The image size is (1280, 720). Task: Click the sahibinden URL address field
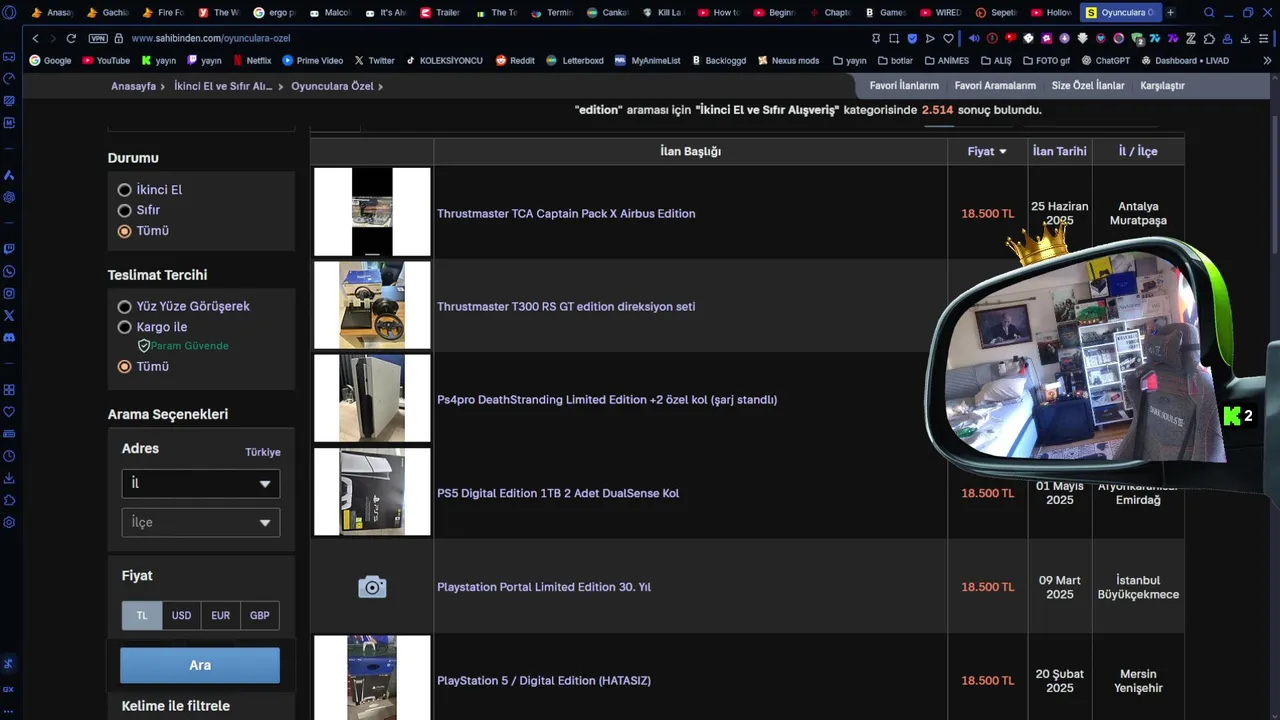point(210,38)
